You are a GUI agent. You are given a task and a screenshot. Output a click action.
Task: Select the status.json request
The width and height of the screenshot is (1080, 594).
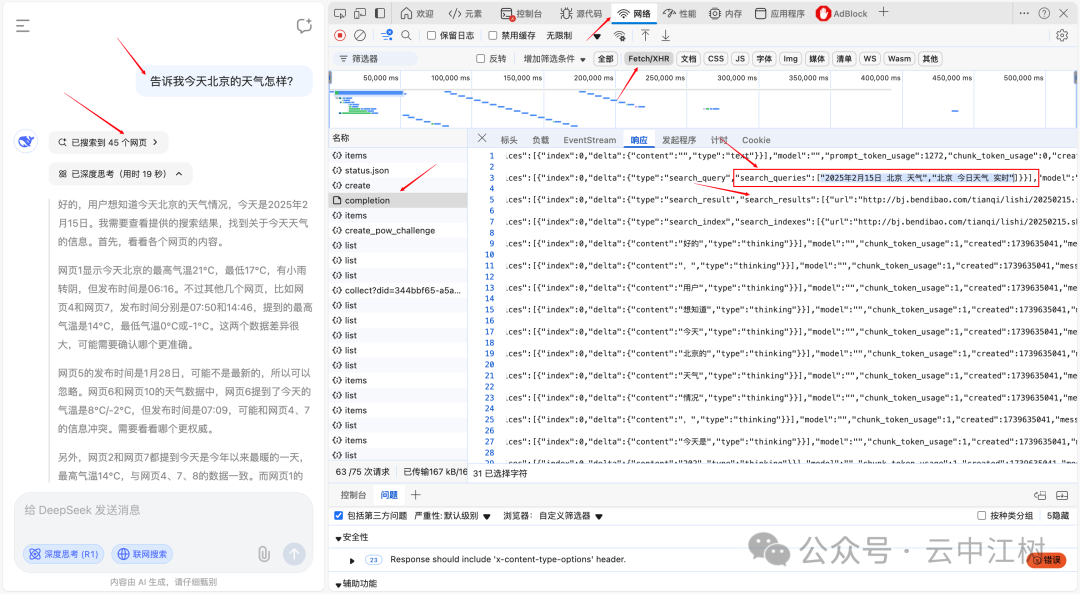tap(398, 170)
